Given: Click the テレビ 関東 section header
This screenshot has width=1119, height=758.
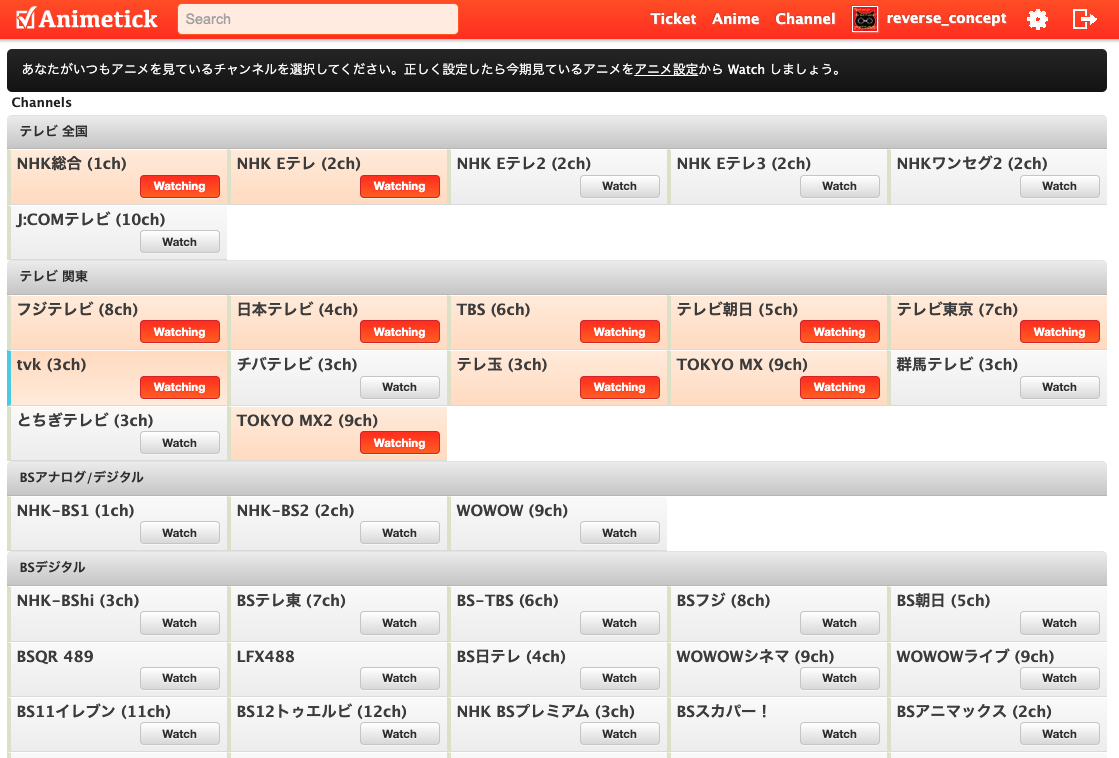Looking at the screenshot, I should [x=557, y=277].
